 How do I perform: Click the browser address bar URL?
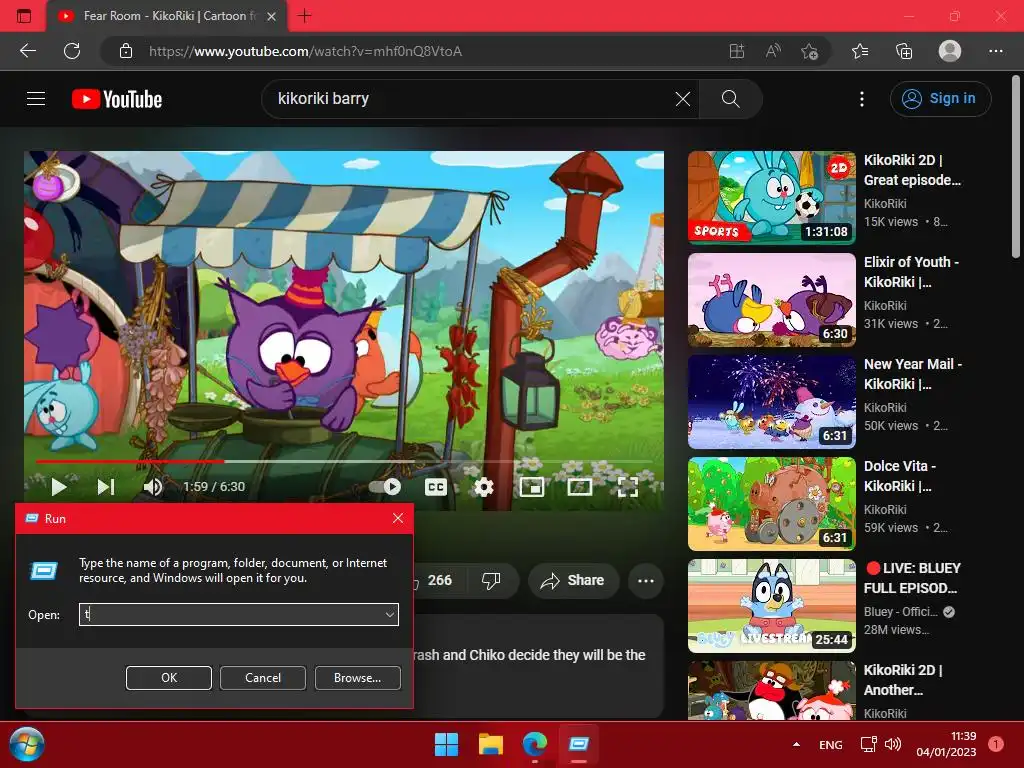tap(306, 51)
